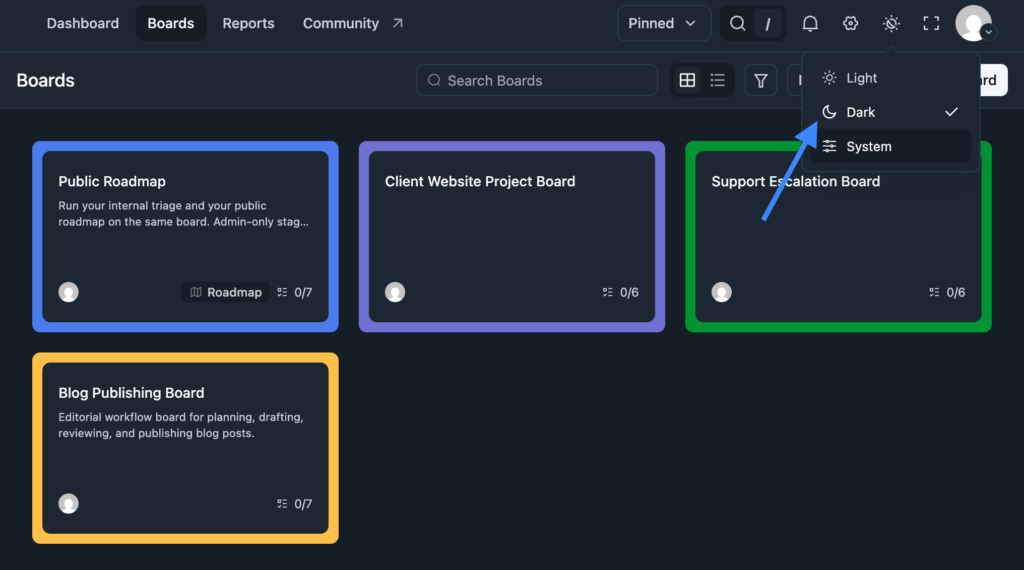Click the Public Roadmap description text
Image resolution: width=1024 pixels, height=570 pixels.
coord(184,214)
